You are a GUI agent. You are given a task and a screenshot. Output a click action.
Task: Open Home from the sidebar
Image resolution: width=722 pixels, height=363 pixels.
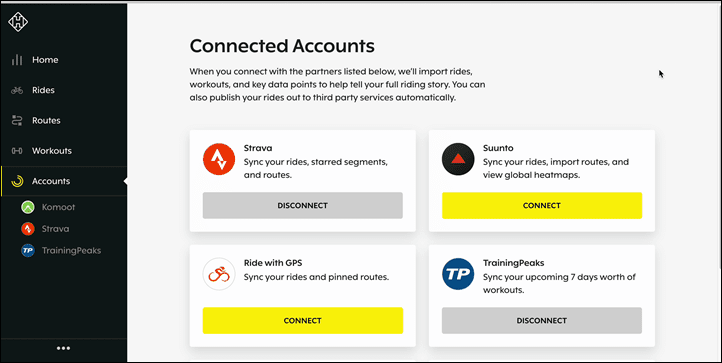click(x=63, y=60)
